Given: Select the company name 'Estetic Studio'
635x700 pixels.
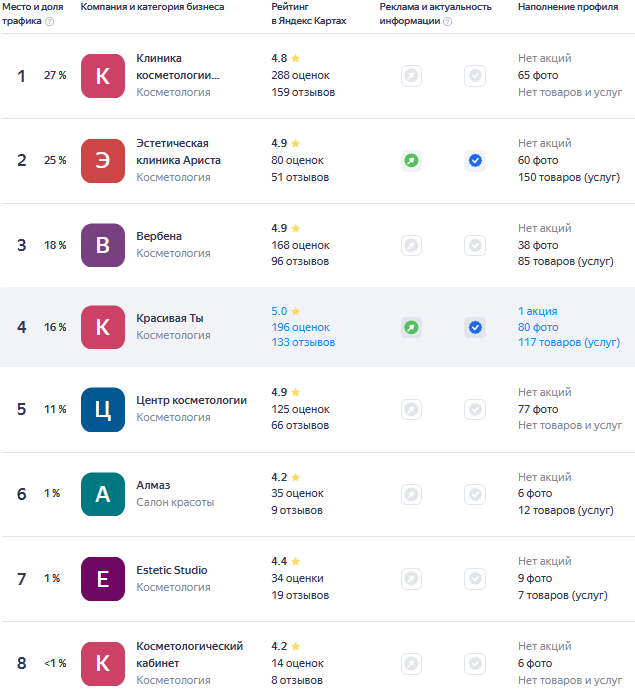Looking at the screenshot, I should click(x=172, y=570).
